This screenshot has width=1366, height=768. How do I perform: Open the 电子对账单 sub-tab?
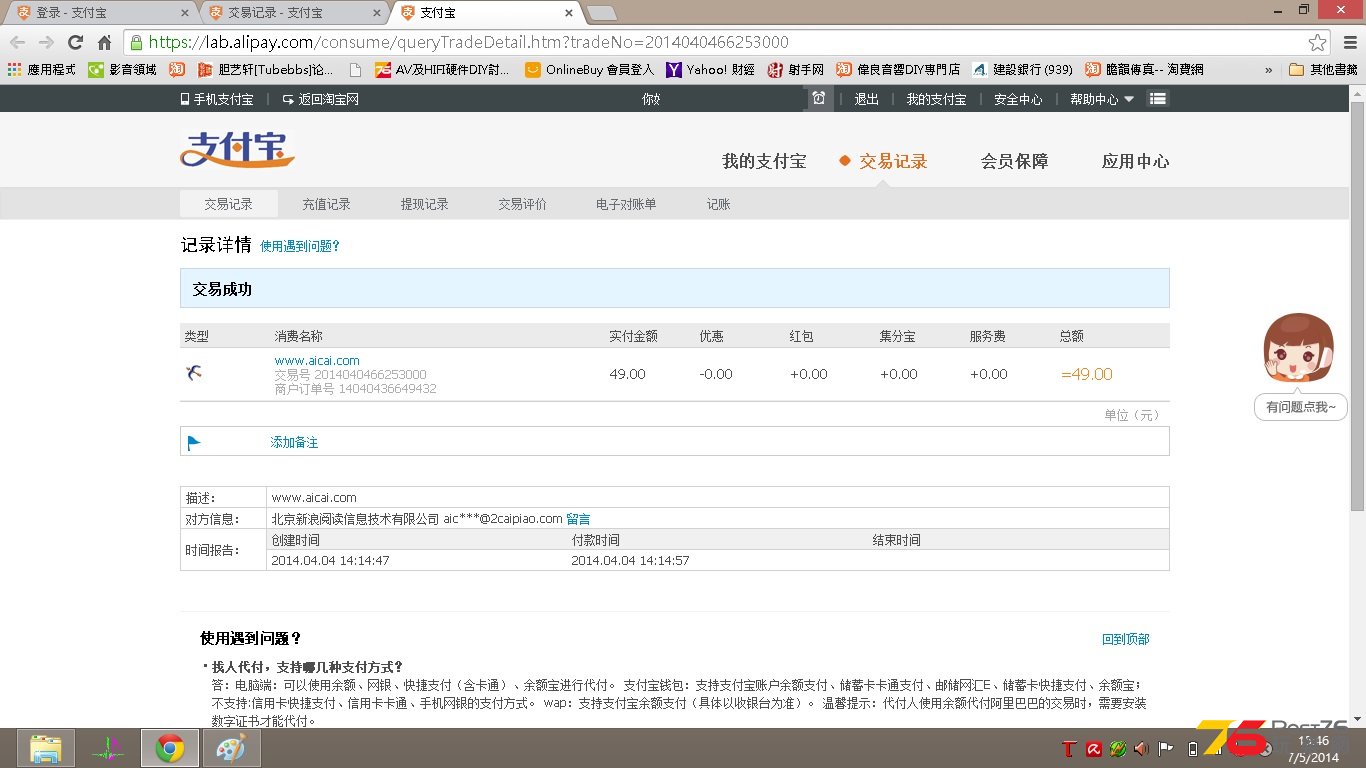[626, 204]
